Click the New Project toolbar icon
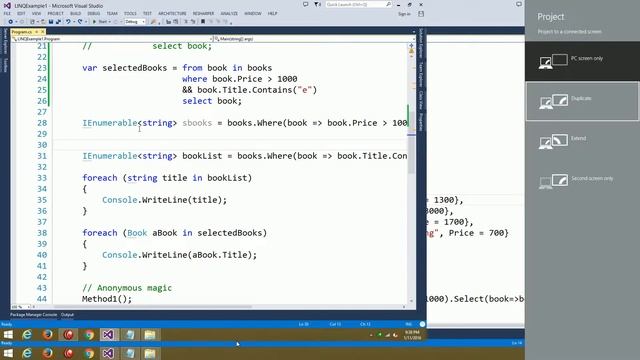640x360 pixels. point(33,22)
